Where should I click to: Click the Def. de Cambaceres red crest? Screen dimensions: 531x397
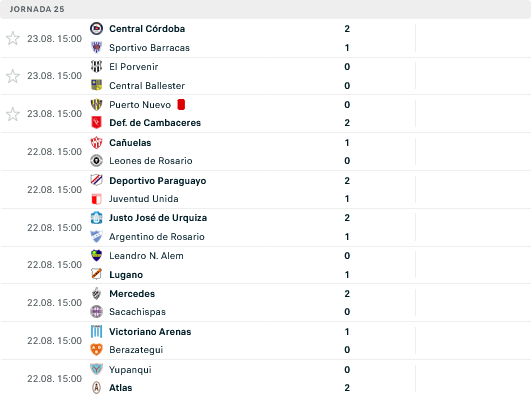click(97, 123)
